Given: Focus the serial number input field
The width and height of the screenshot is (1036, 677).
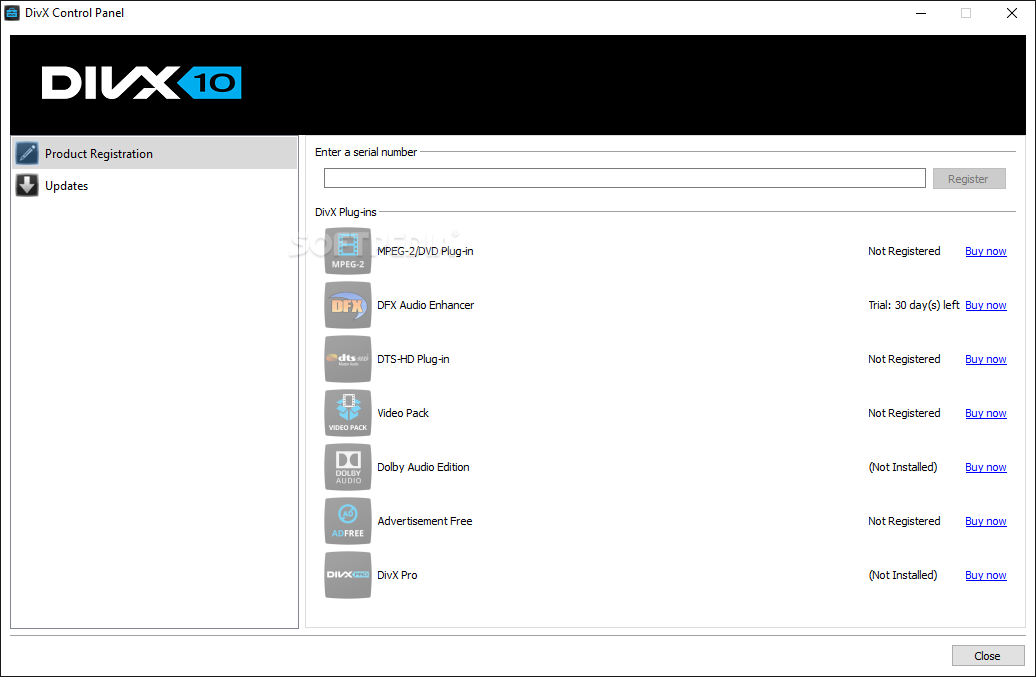Looking at the screenshot, I should tap(624, 178).
